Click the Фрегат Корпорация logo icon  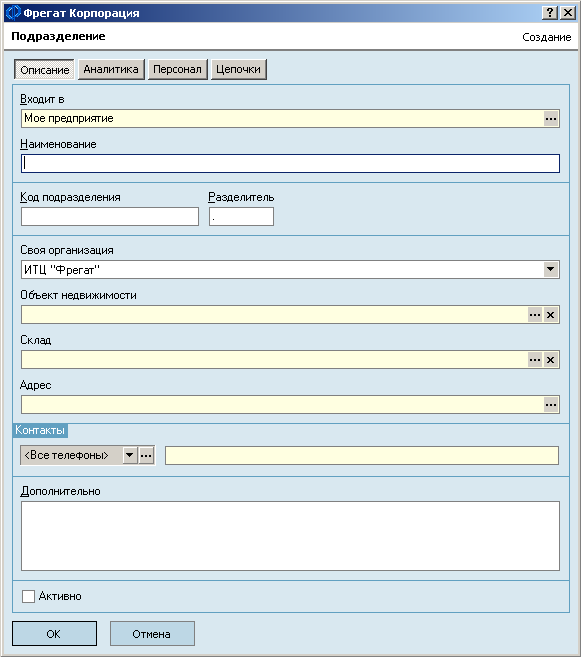point(13,13)
